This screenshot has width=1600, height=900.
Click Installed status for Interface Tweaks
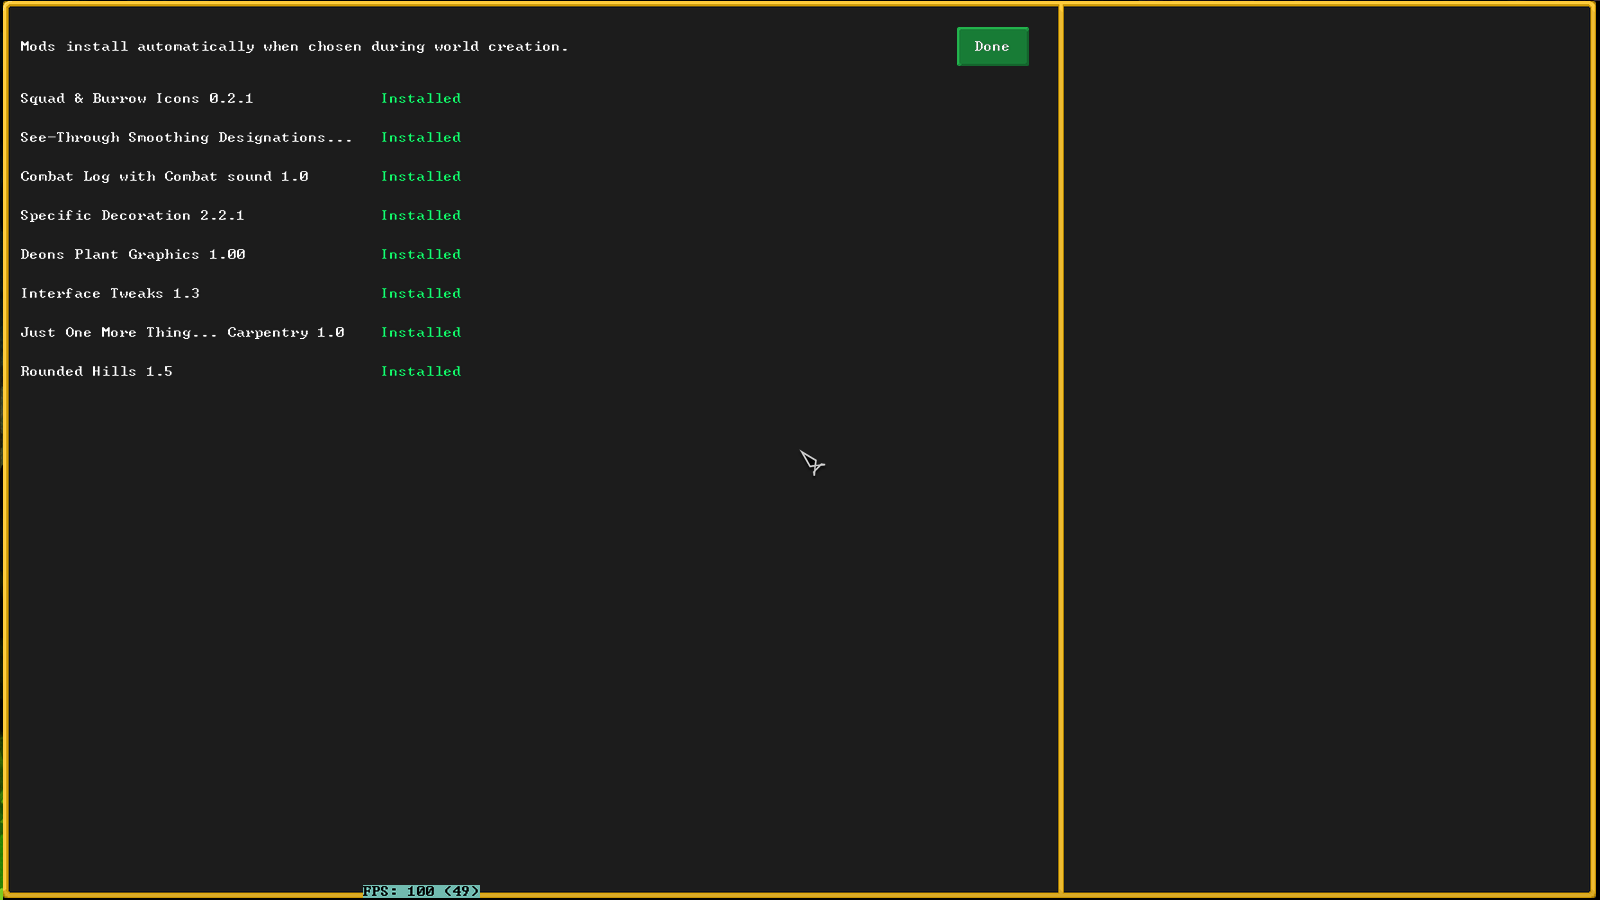(x=421, y=293)
